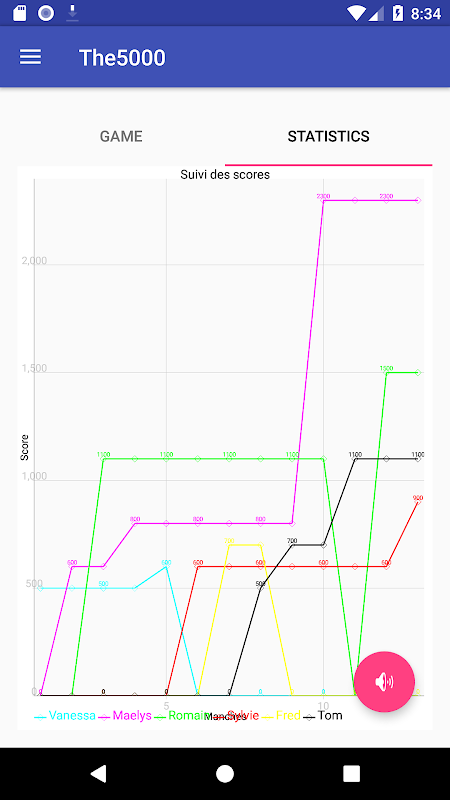Select the STATISTICS tab
The height and width of the screenshot is (800, 450).
(329, 136)
